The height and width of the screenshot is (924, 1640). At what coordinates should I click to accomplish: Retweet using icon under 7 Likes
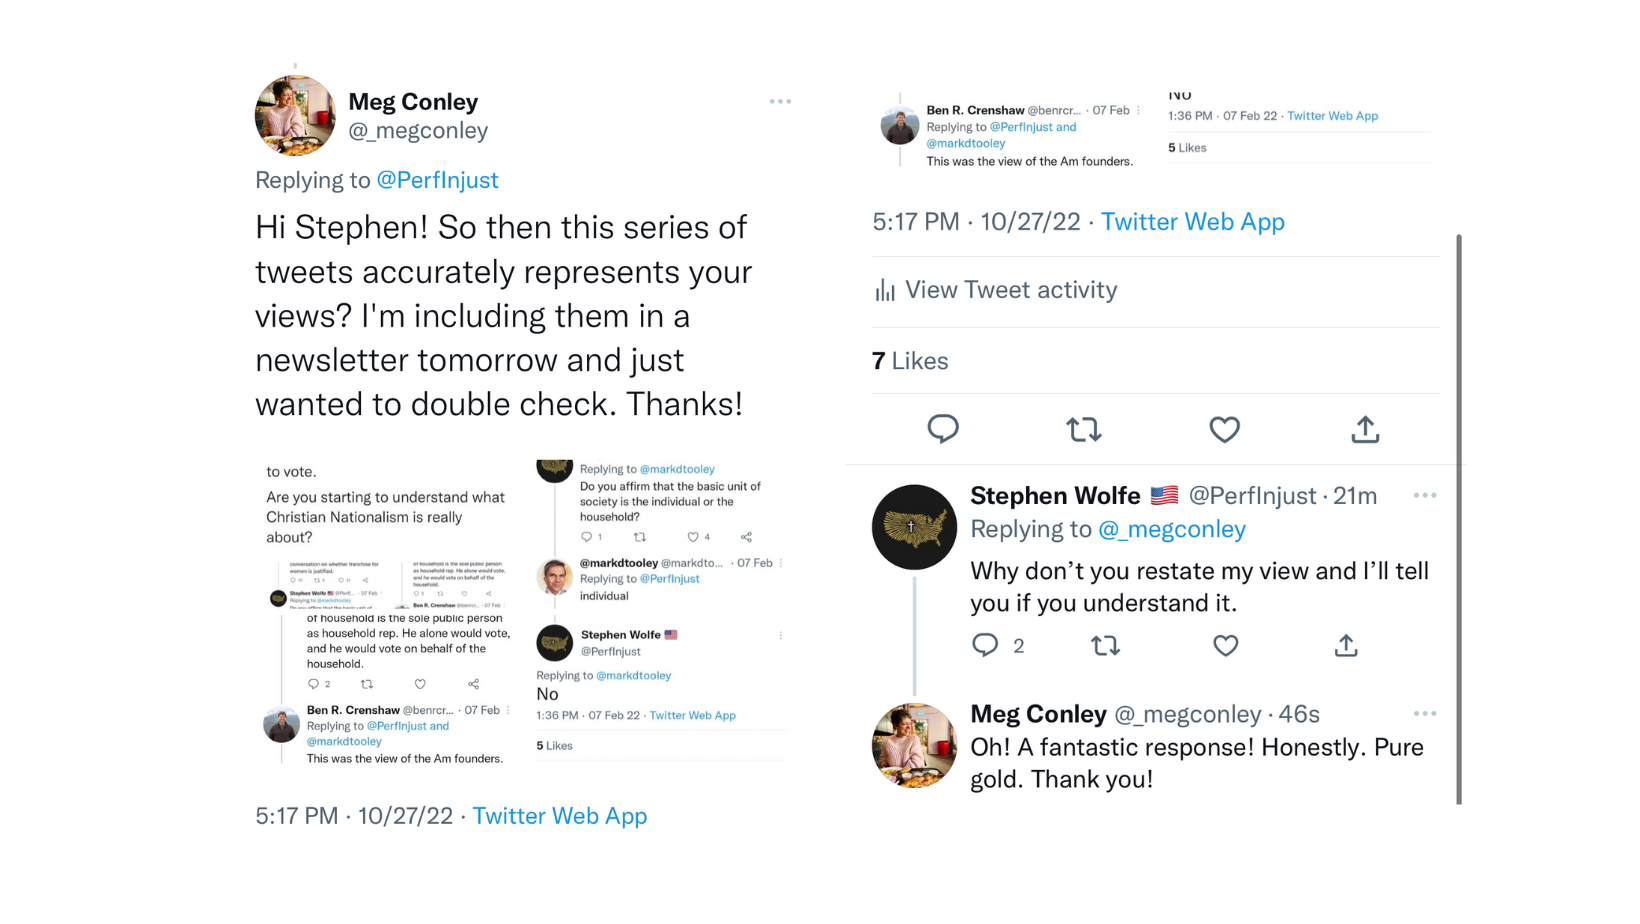1084,430
